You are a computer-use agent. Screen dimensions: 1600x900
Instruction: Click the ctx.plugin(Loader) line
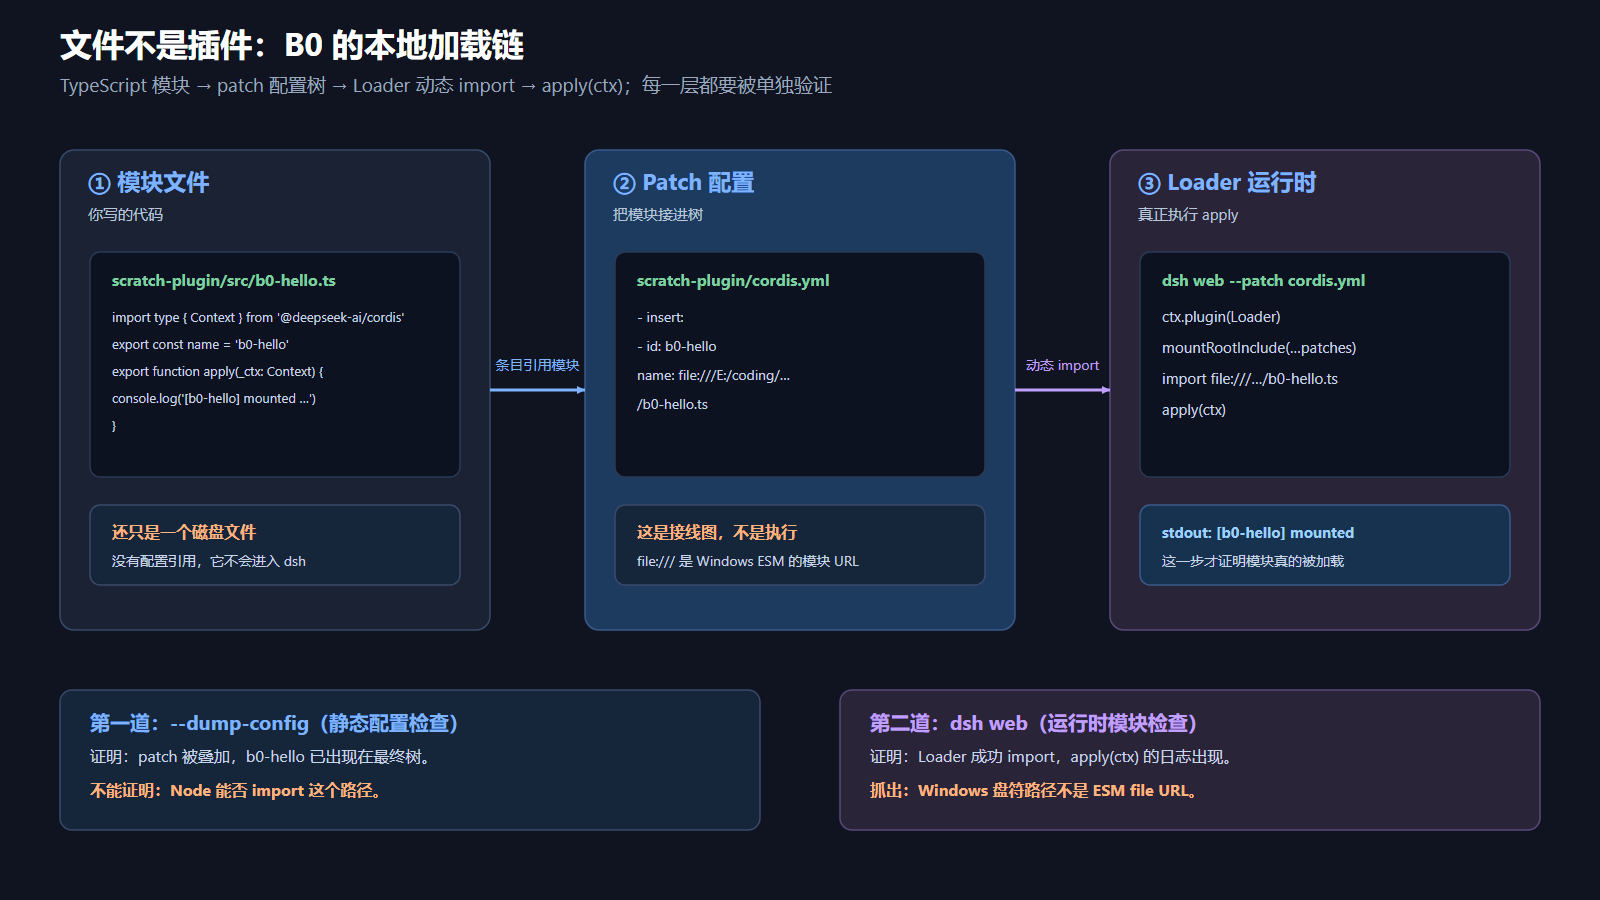[x=1221, y=317]
